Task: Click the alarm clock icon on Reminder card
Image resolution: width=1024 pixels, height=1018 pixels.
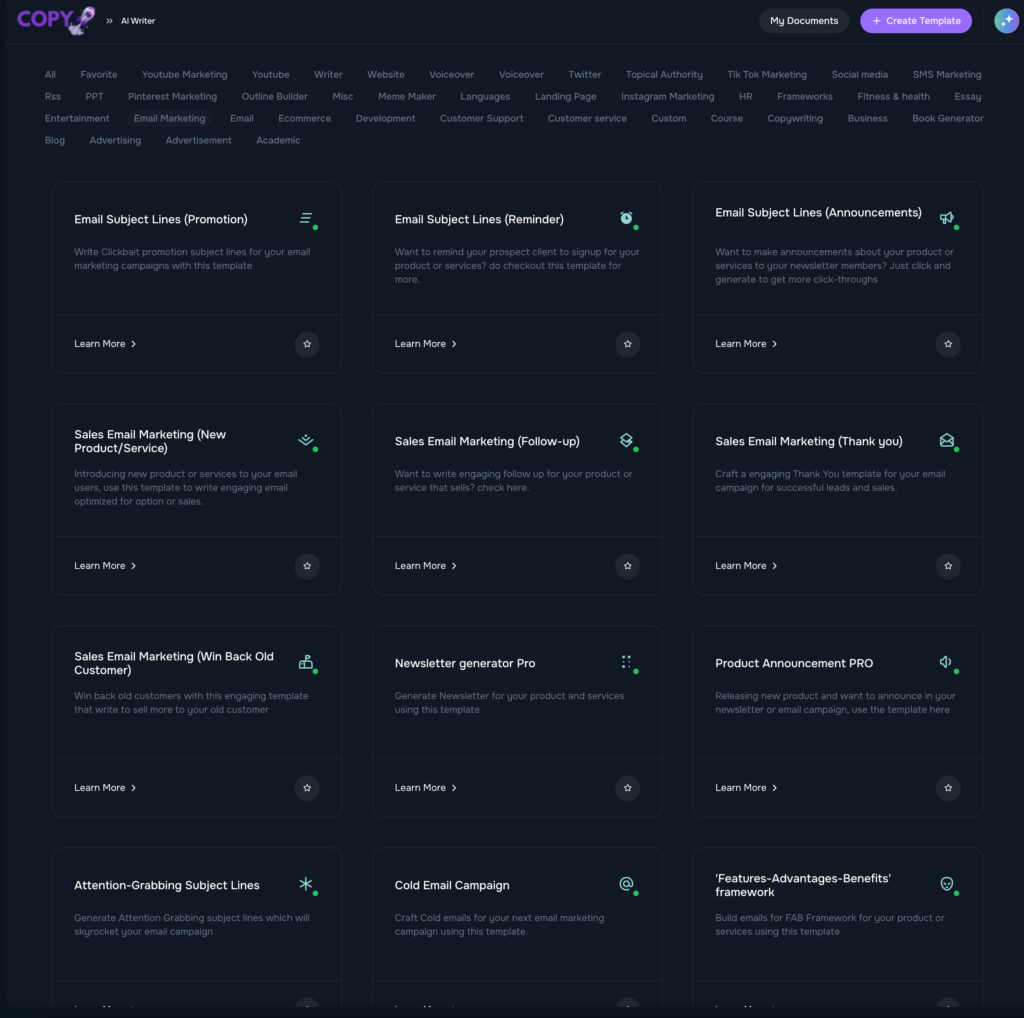Action: (626, 218)
